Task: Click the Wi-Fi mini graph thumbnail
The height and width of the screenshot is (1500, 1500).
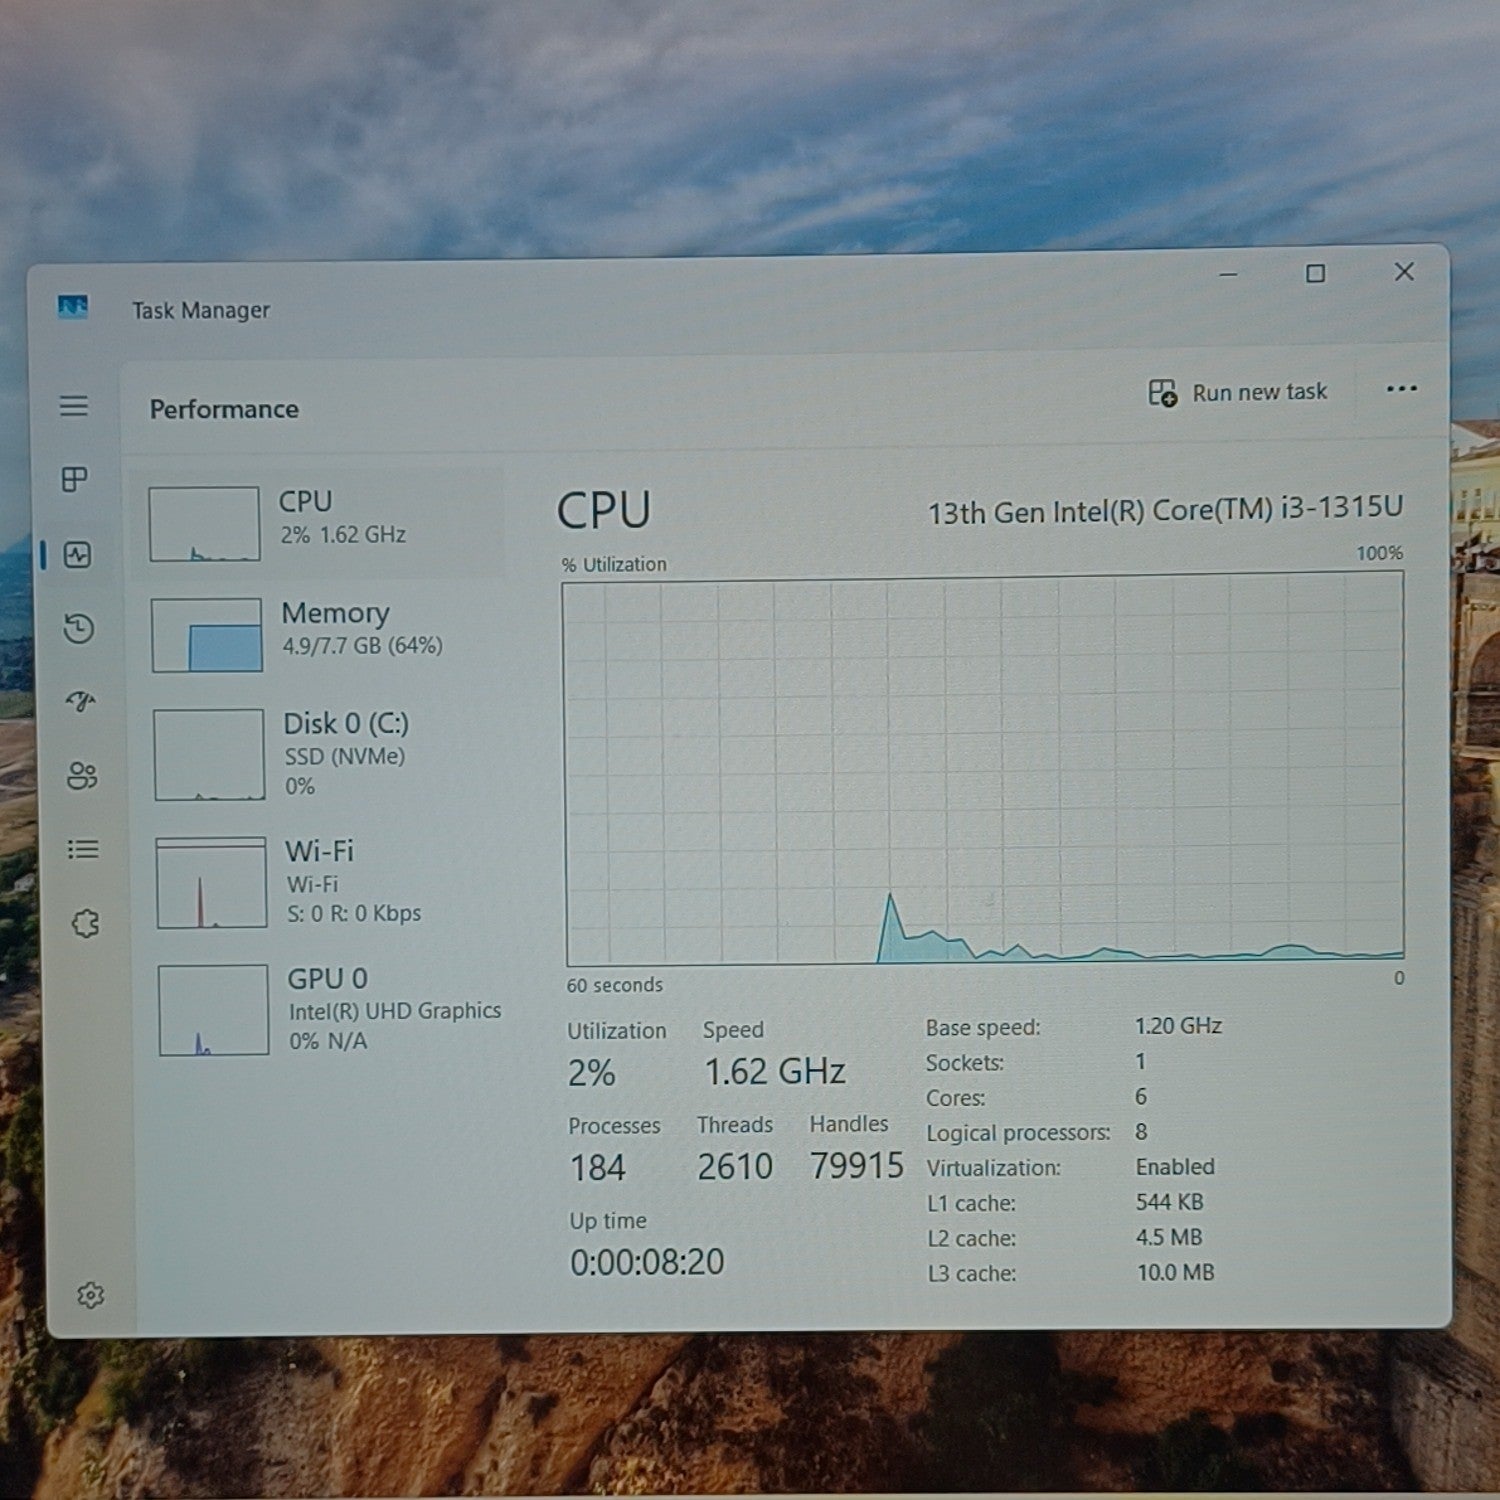Action: point(211,883)
